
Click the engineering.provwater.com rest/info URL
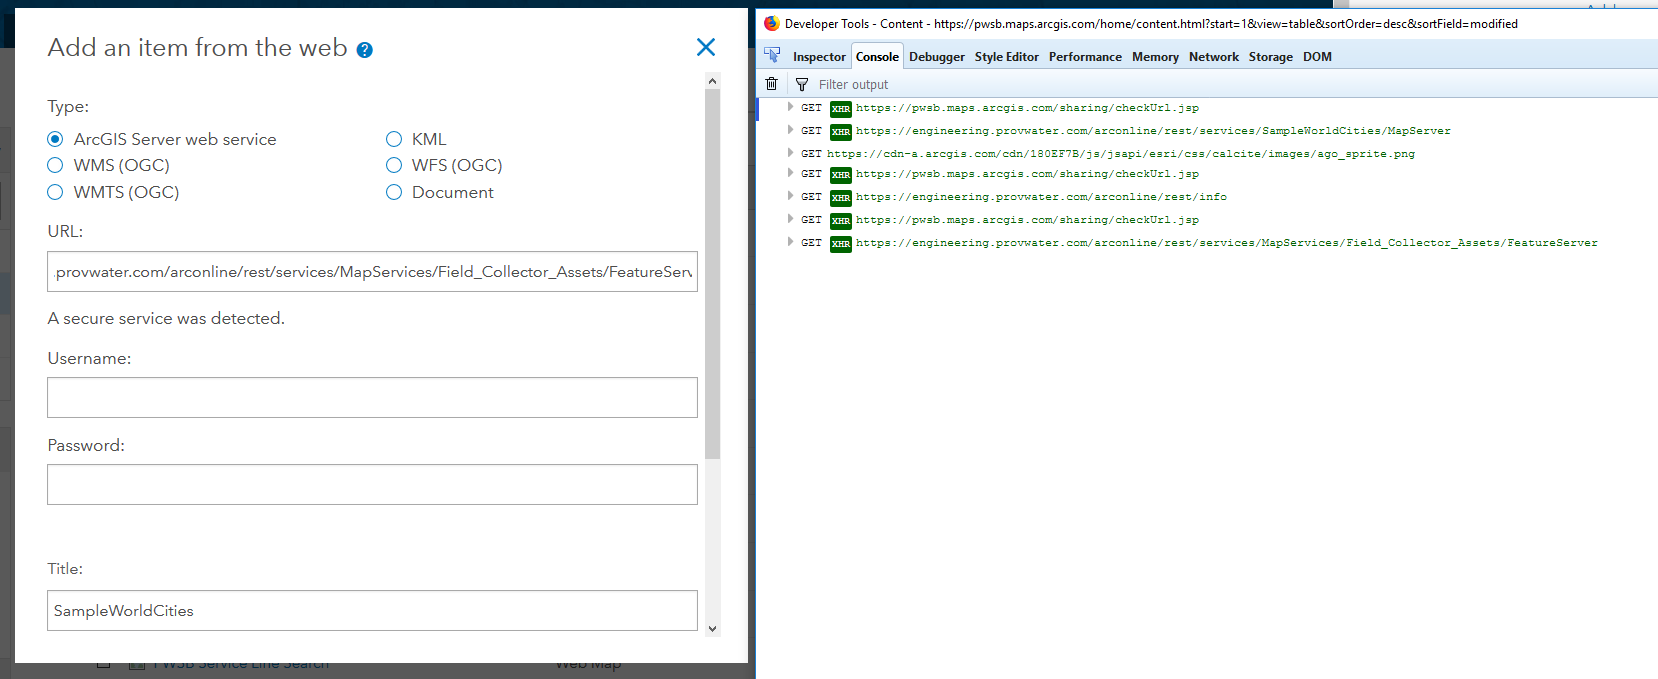tap(1041, 197)
